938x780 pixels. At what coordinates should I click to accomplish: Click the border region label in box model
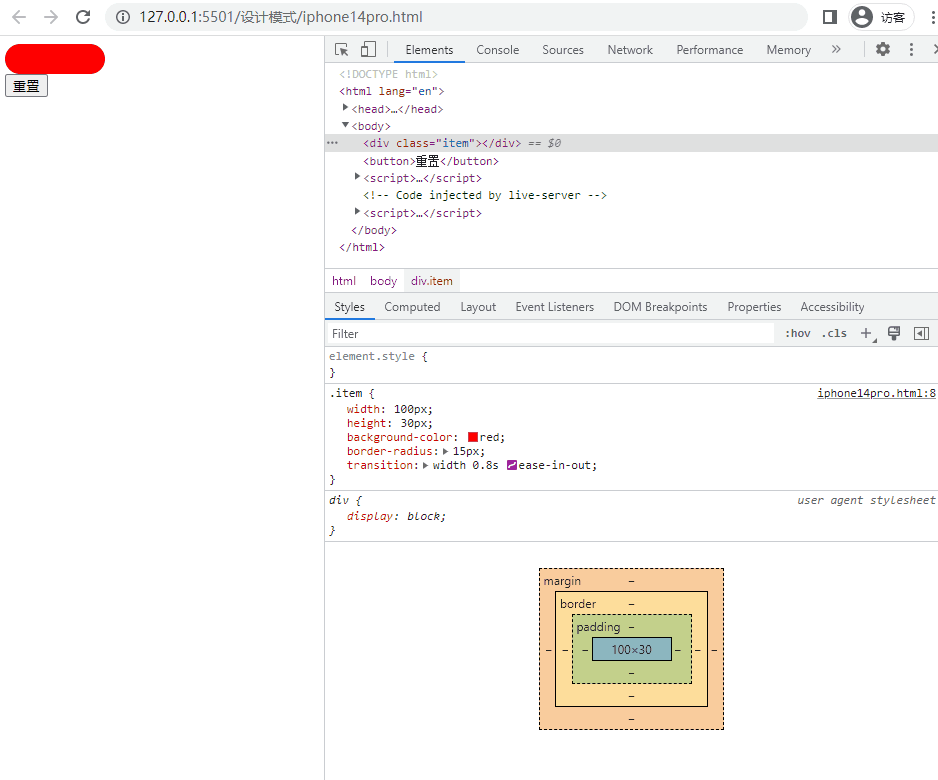pos(578,604)
